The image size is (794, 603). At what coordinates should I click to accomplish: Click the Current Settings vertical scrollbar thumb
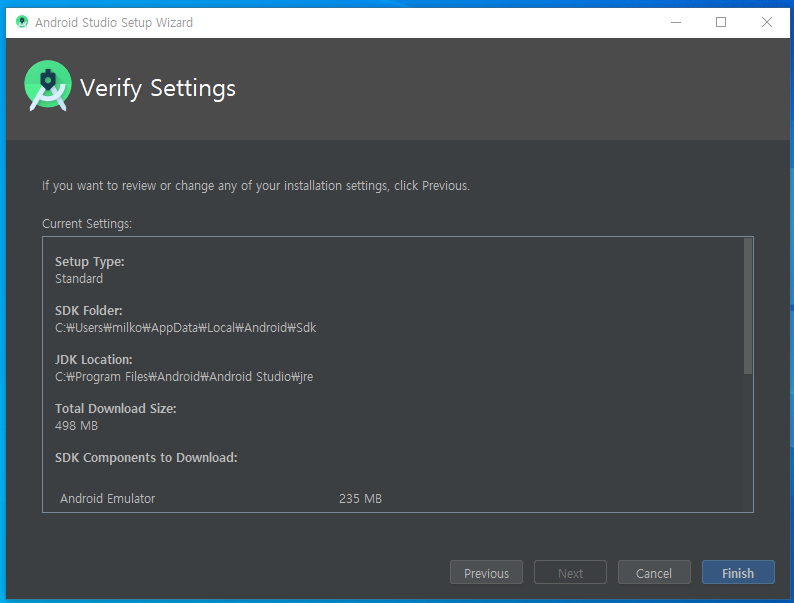(747, 306)
